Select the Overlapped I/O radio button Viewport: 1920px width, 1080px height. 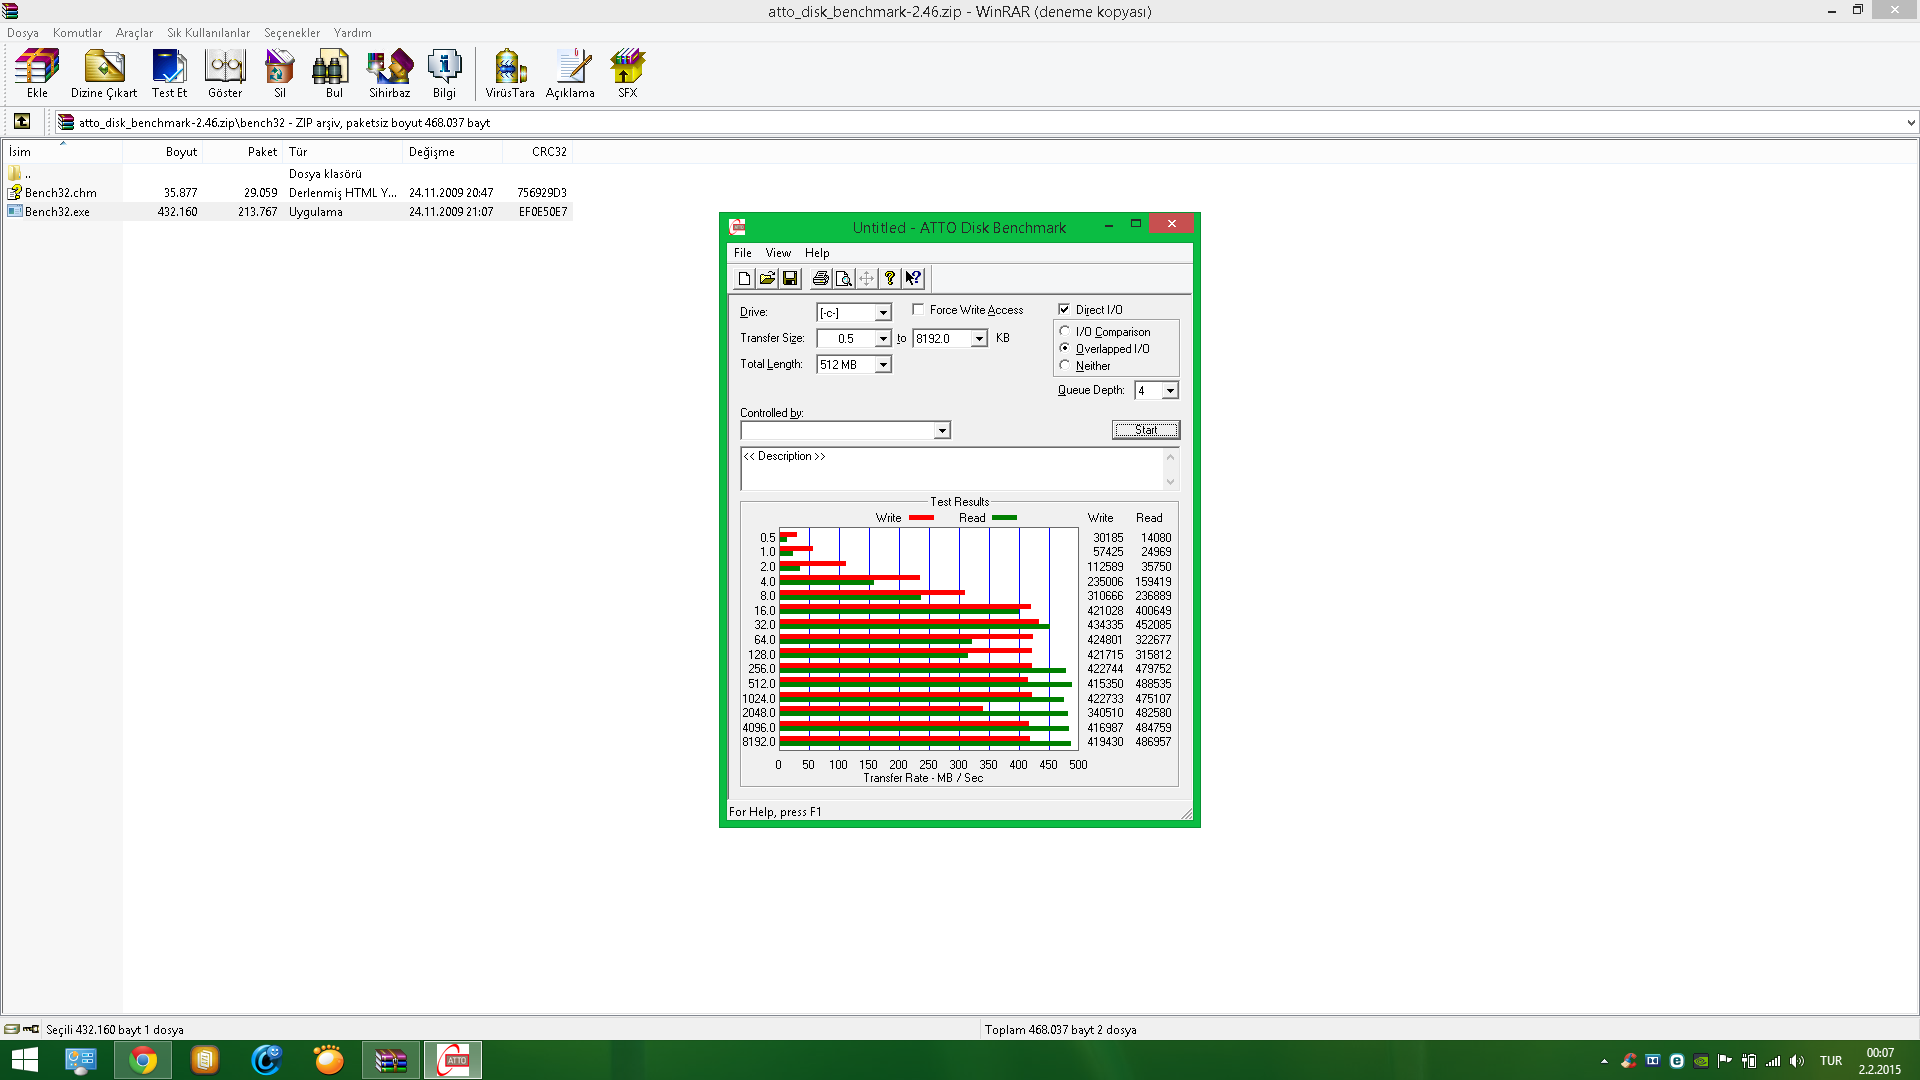[x=1065, y=348]
